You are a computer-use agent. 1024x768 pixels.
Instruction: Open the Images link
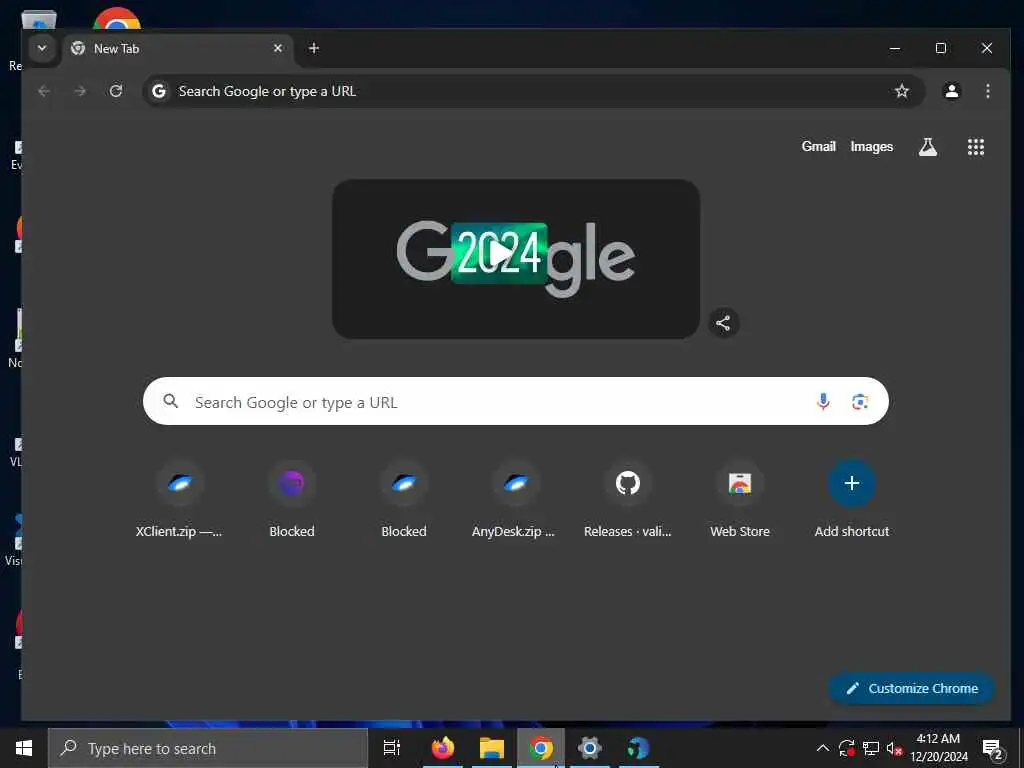click(871, 147)
